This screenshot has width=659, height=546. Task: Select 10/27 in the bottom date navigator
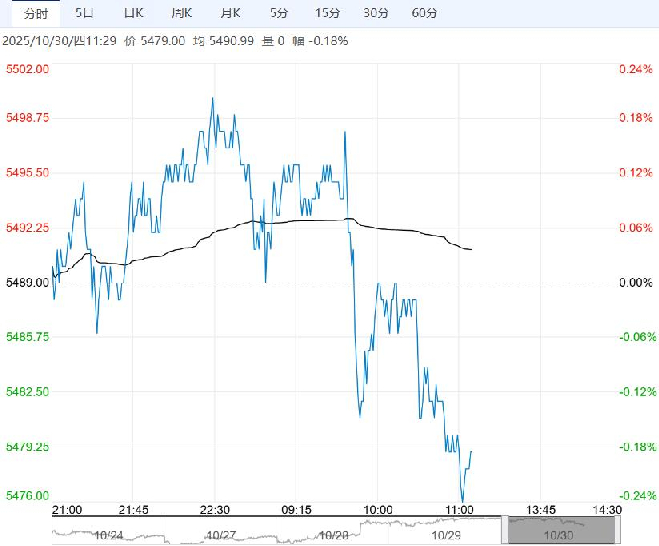tap(217, 535)
